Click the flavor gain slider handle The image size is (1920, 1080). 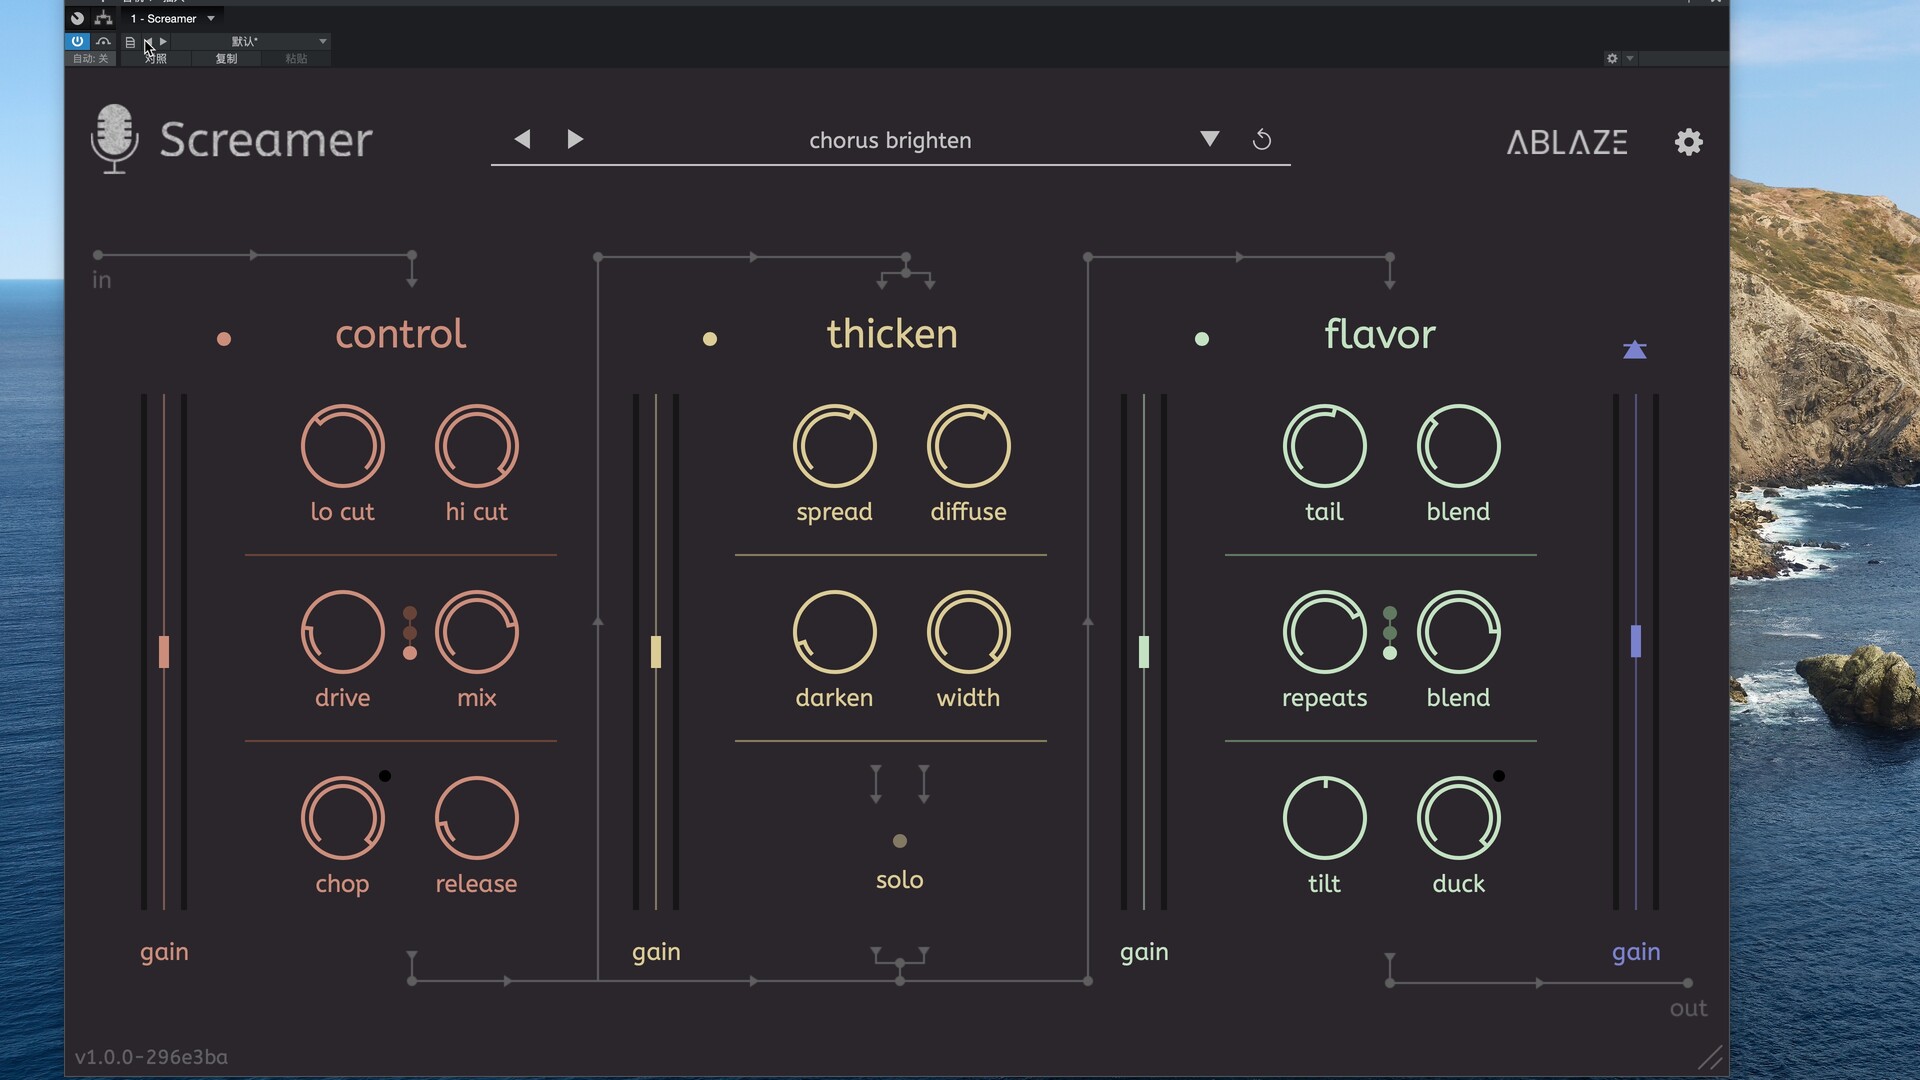1144,652
